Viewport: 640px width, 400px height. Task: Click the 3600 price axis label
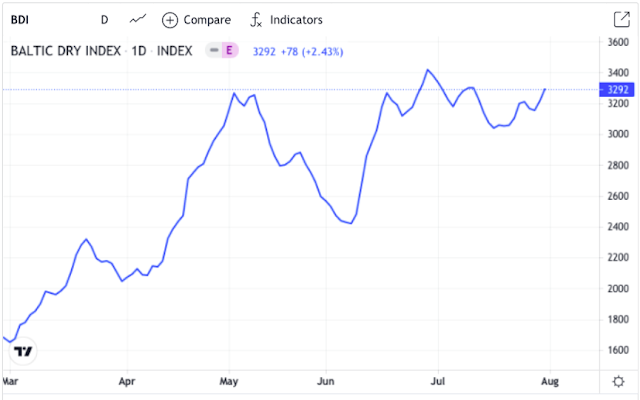618,42
